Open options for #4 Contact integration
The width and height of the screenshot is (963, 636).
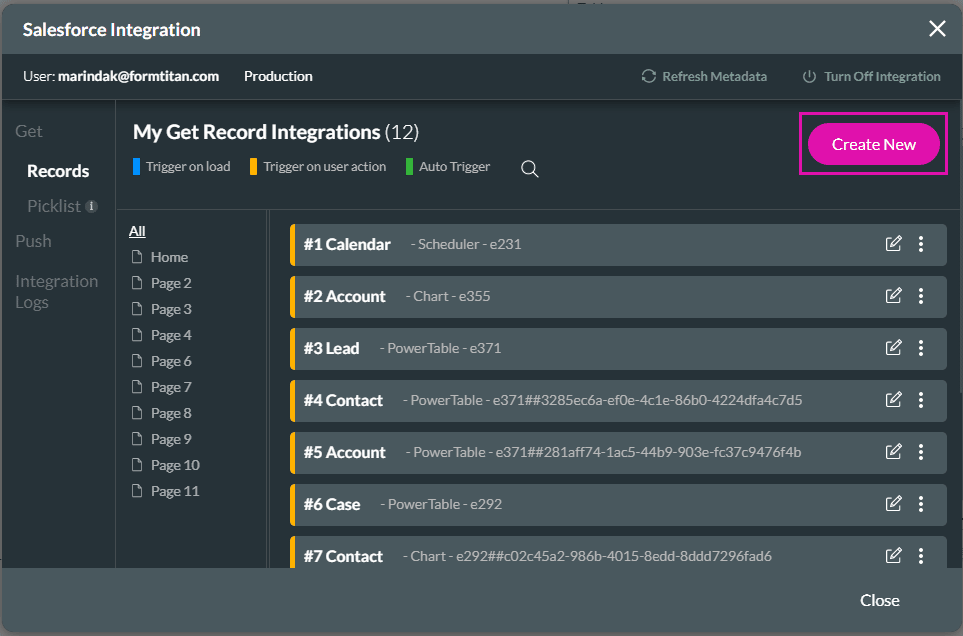[921, 400]
